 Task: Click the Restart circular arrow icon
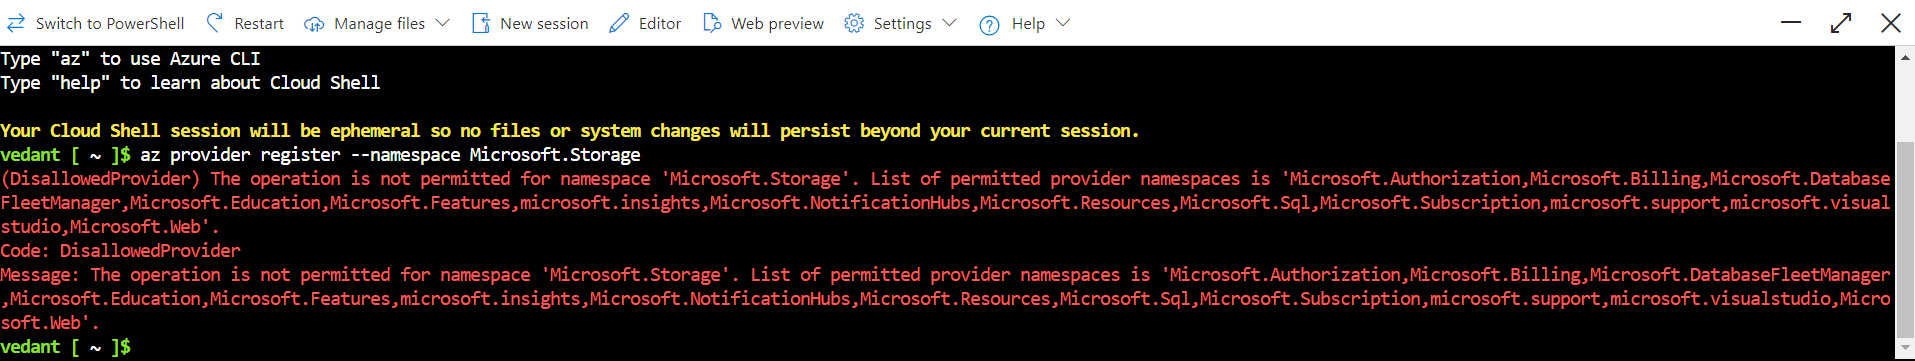214,23
